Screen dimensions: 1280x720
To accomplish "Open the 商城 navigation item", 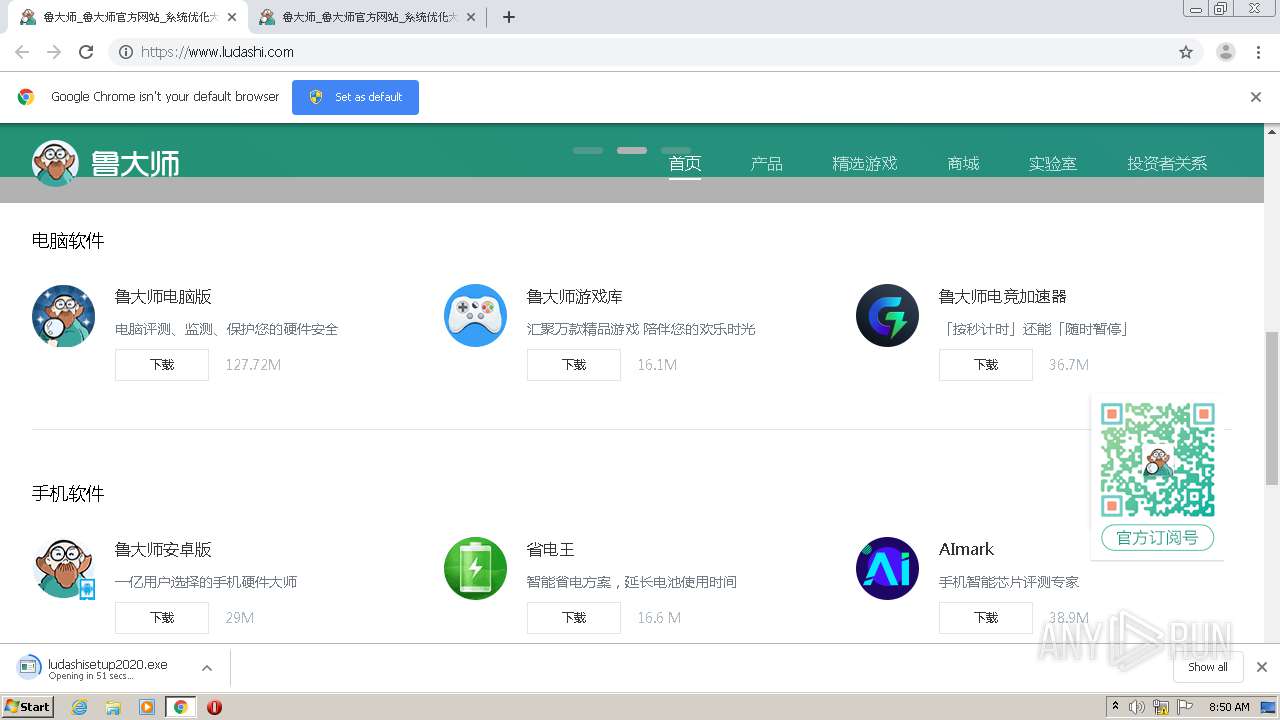I will (x=964, y=163).
